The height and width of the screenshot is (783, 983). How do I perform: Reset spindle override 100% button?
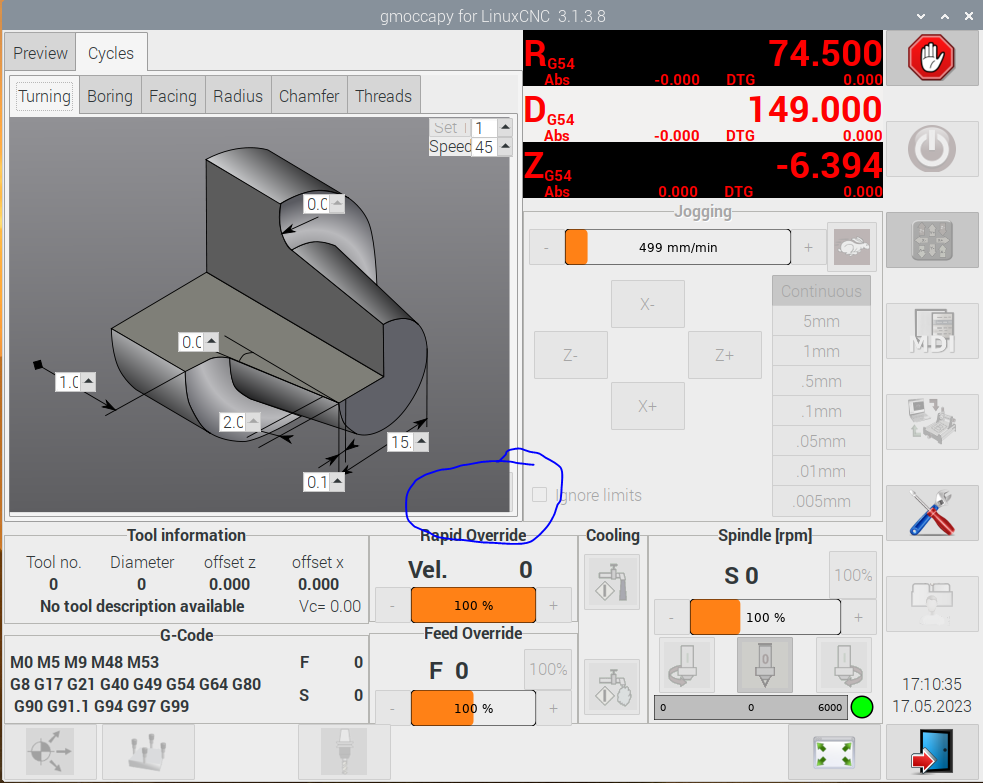853,575
